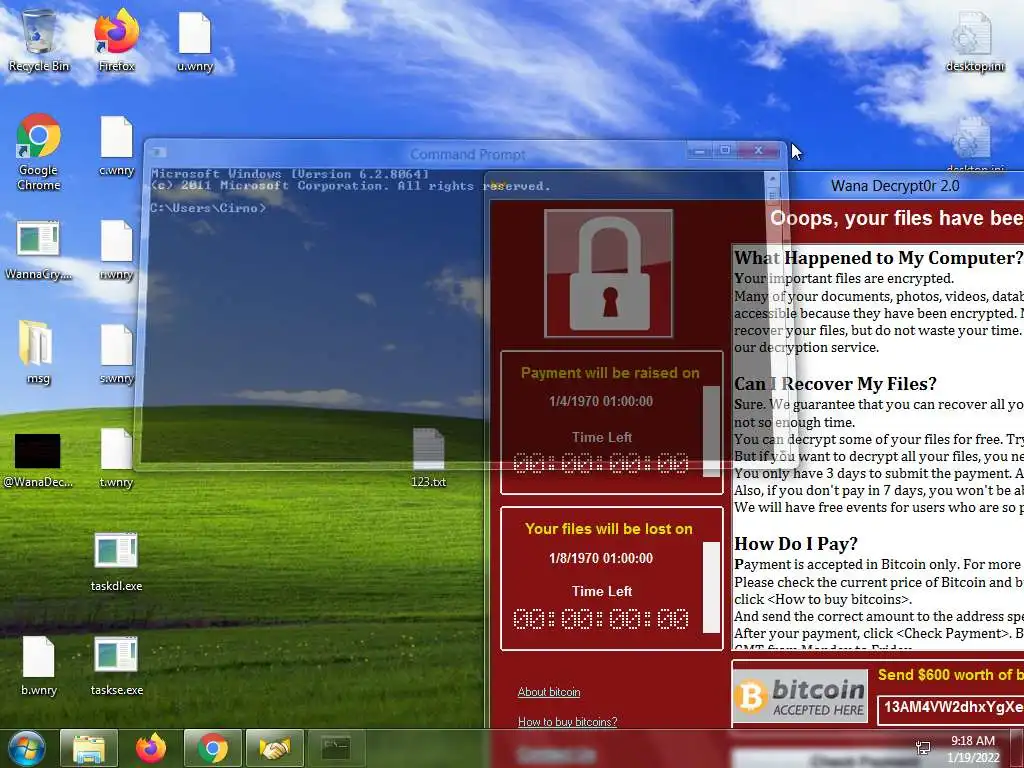Select the s.wnry file icon
This screenshot has width=1024, height=768.
coord(116,354)
